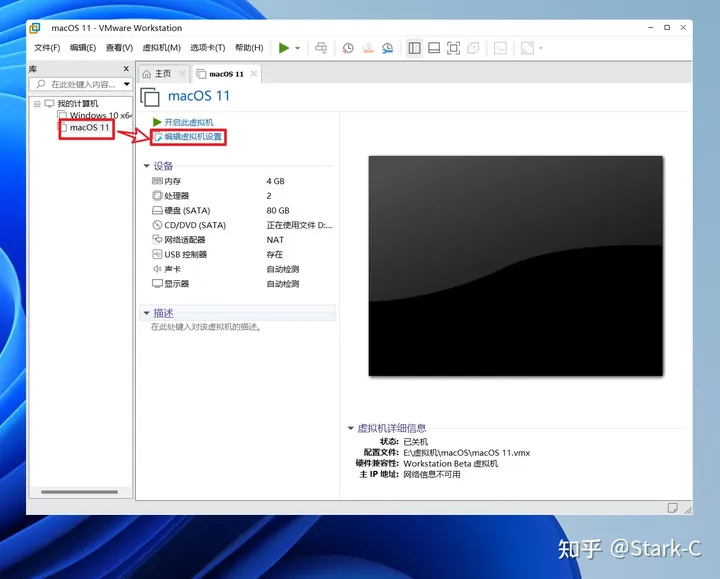Image resolution: width=720 pixels, height=579 pixels.
Task: Collapse the 我的计算机 tree node
Action: coord(37,104)
